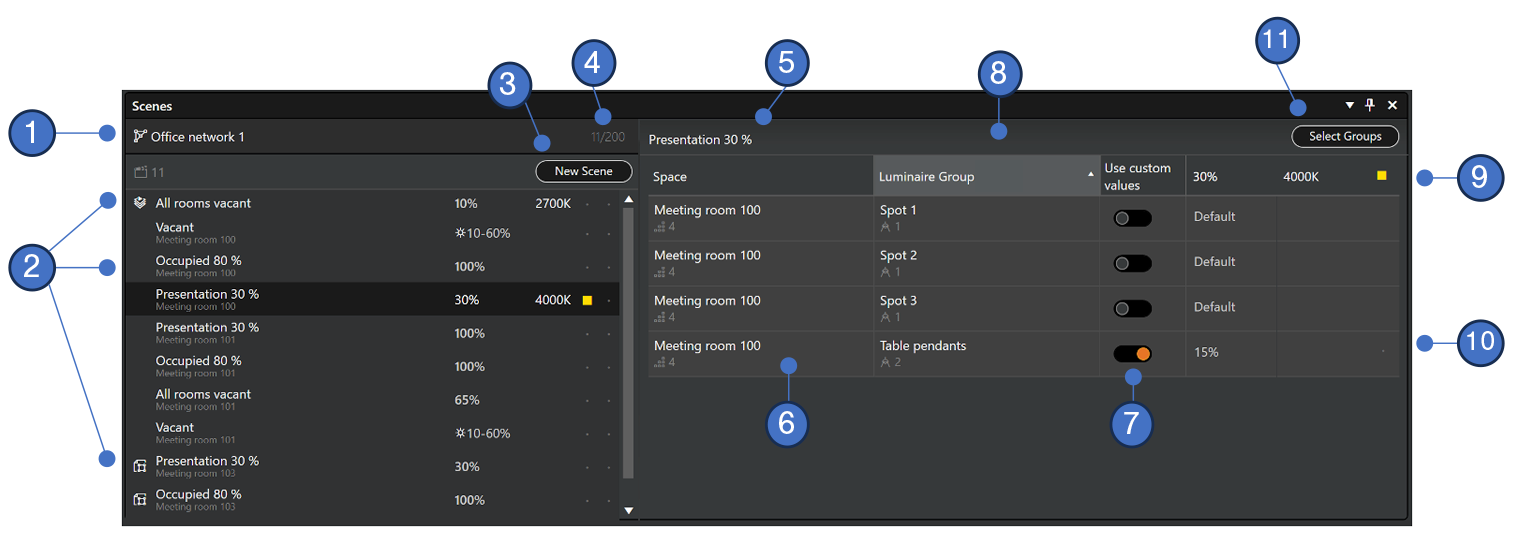Screen dimensions: 1534x554
Task: Disable custom values for Table pendants
Action: 1132,353
